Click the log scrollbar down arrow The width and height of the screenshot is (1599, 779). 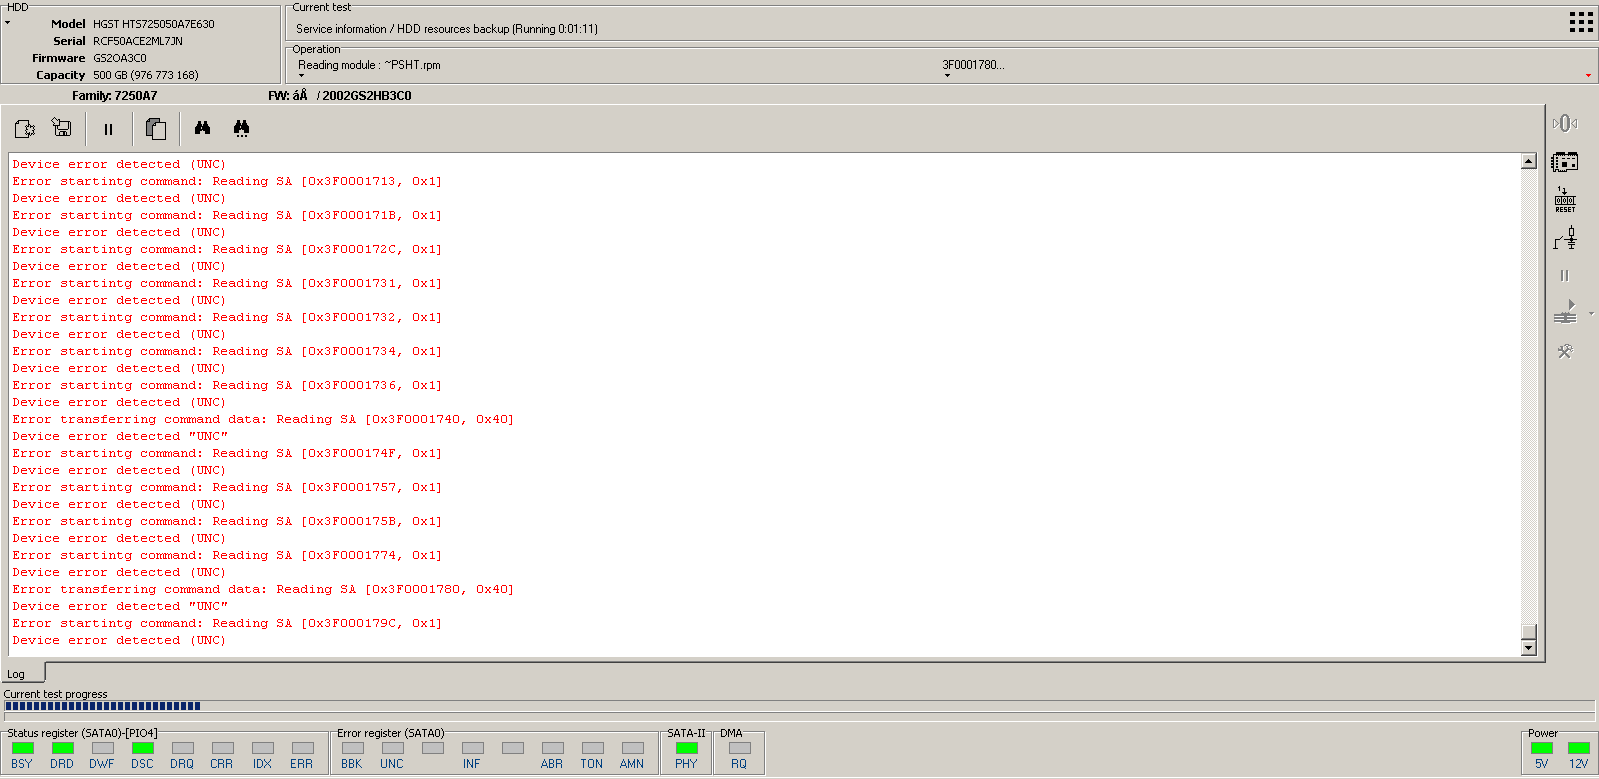pos(1528,648)
